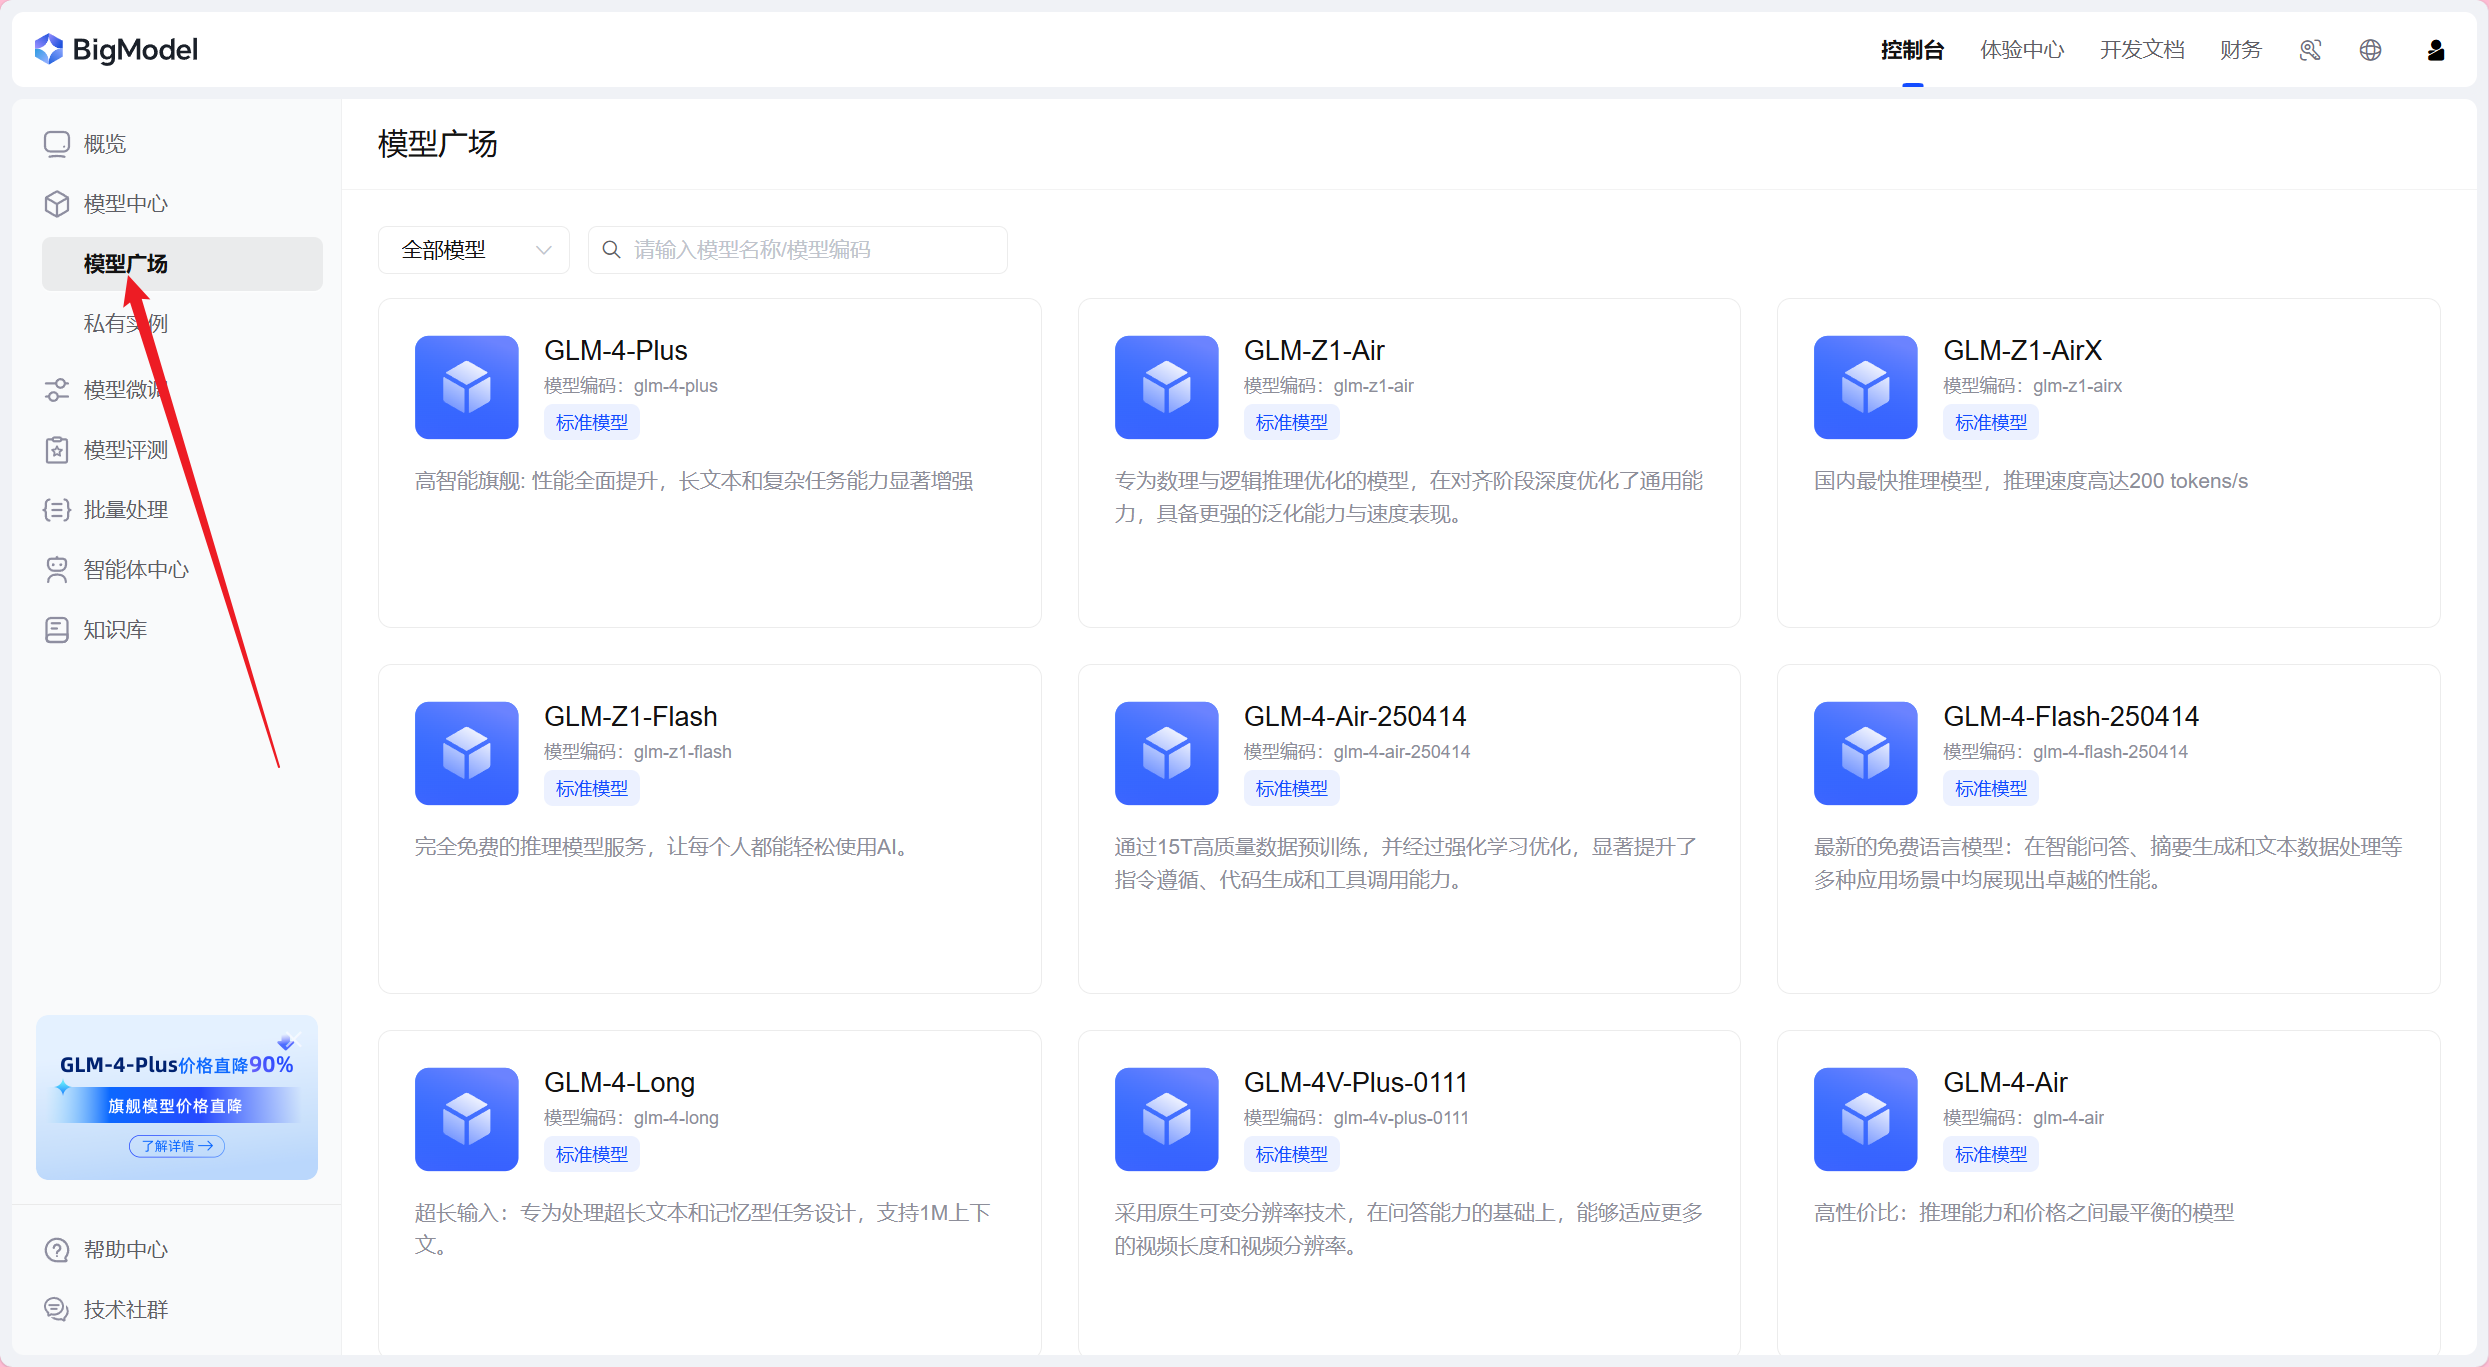Switch to 体验中心 top tab
Viewport: 2489px width, 1367px height.
click(x=2022, y=50)
